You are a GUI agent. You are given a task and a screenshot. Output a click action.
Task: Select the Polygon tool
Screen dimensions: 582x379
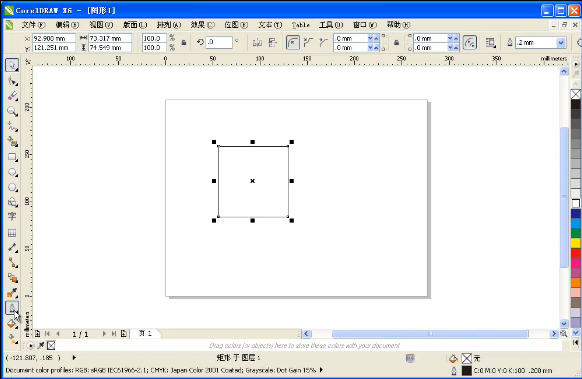tap(12, 187)
